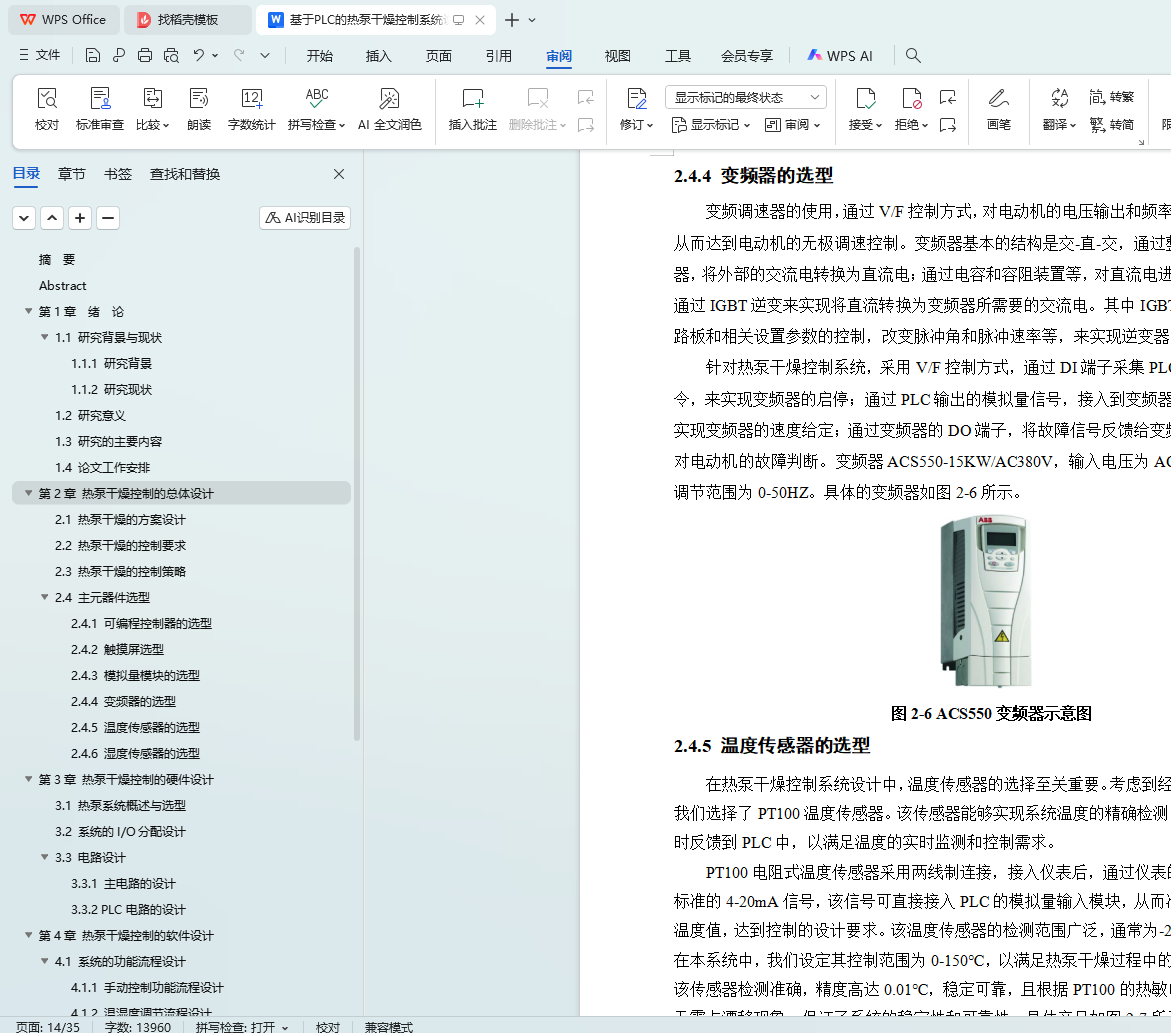Click the undo arrow icon
Viewport: 1171px width, 1033px height.
pos(198,55)
